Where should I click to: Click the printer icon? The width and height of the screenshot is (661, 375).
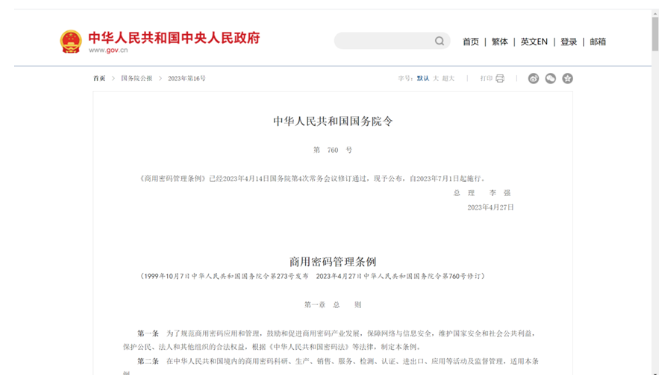click(500, 78)
